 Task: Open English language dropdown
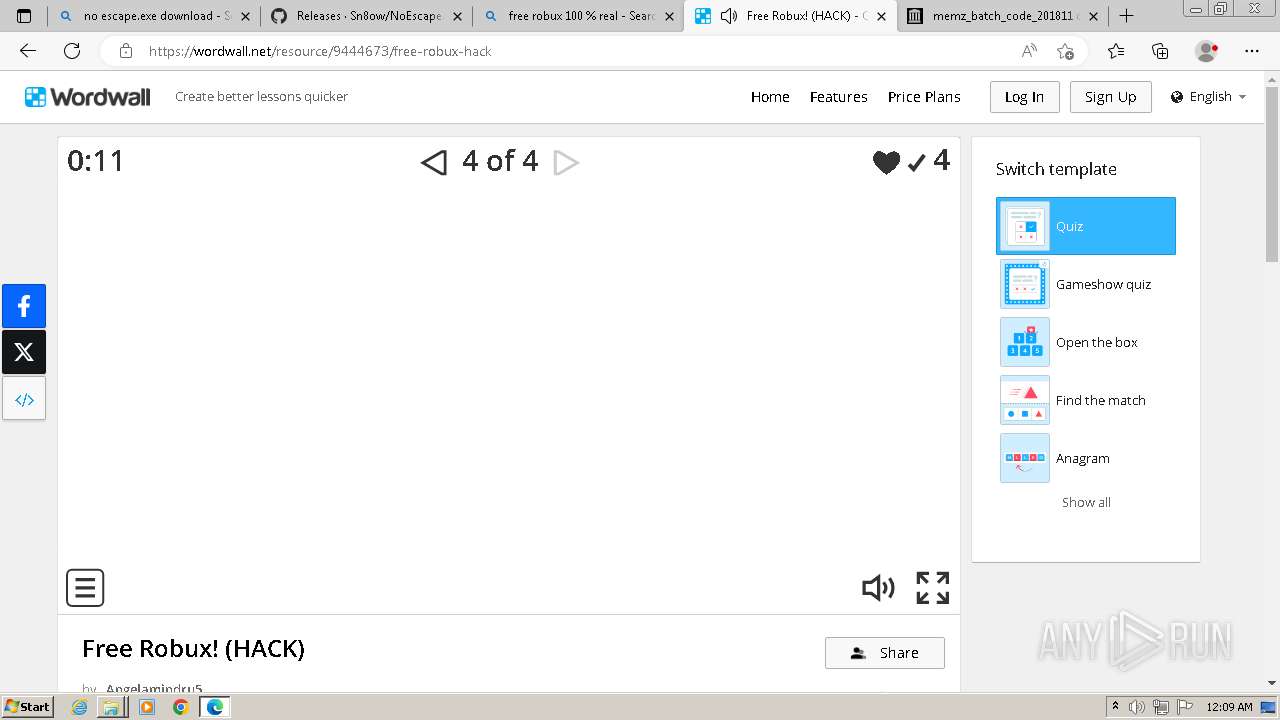(1209, 97)
